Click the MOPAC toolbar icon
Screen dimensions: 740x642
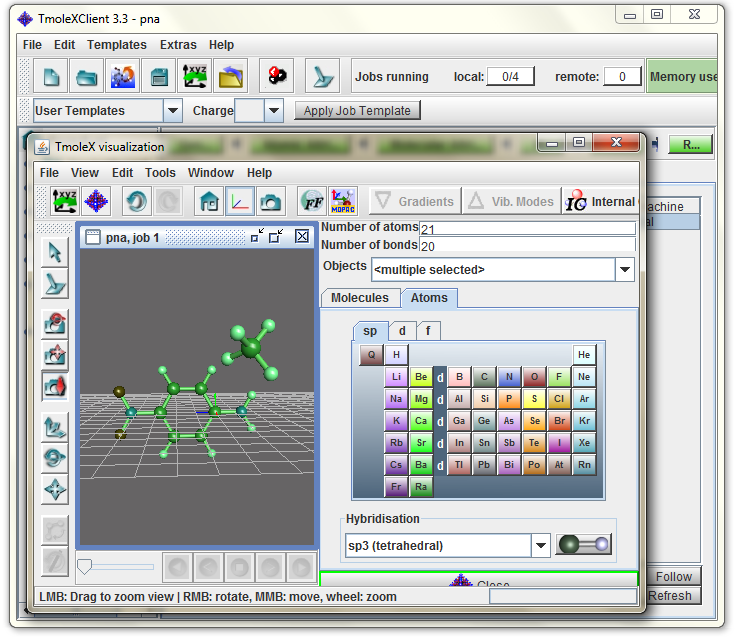coord(343,201)
